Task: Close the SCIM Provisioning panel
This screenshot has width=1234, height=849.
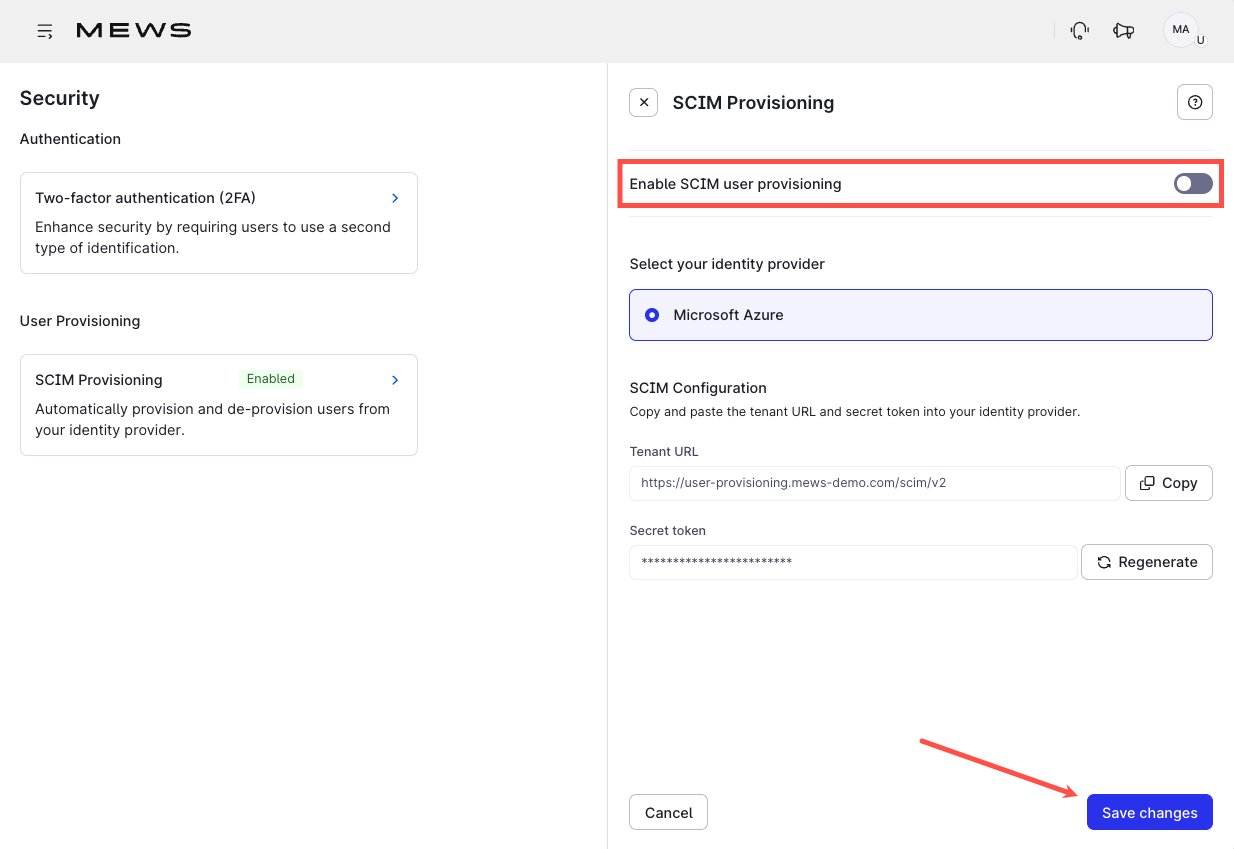Action: (644, 102)
